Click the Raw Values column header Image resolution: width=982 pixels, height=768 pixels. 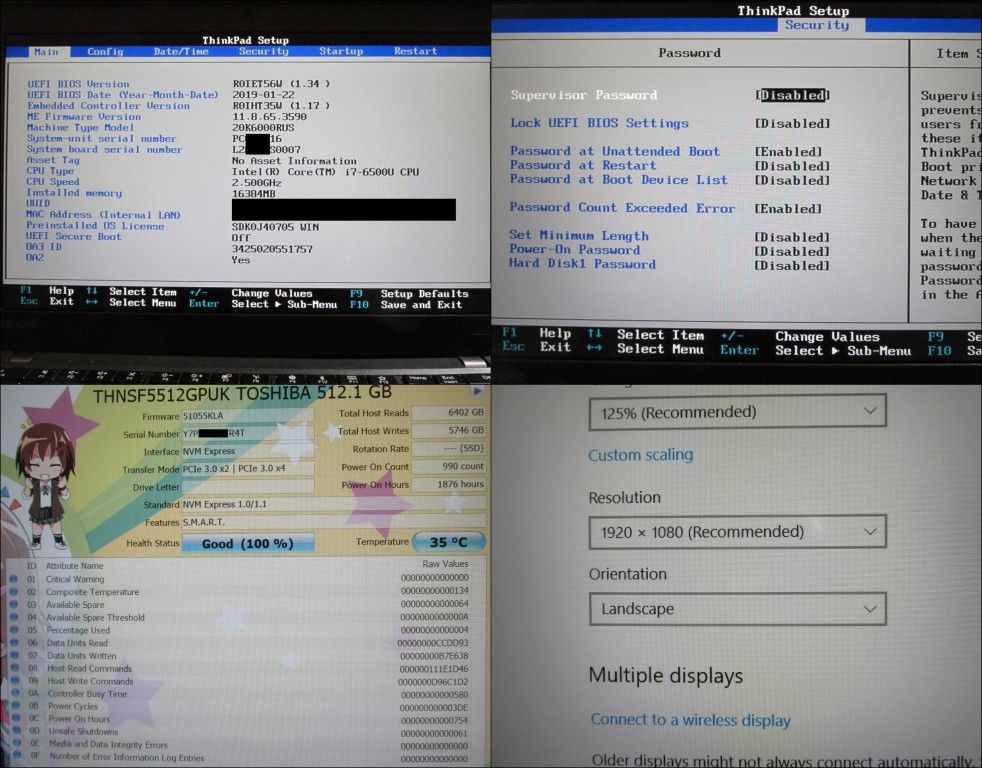[x=445, y=564]
